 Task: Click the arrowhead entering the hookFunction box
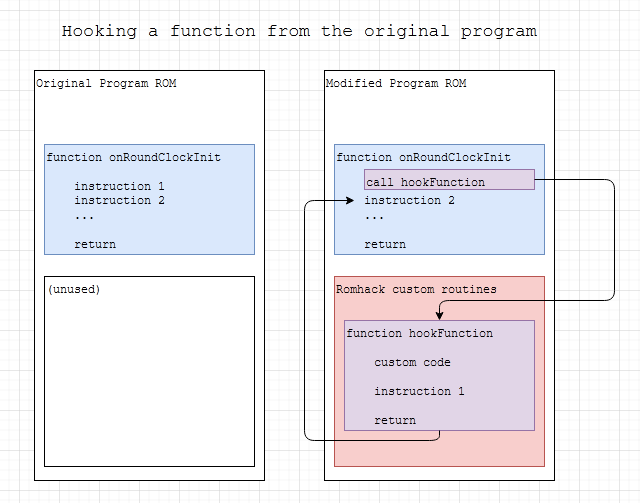(x=440, y=315)
